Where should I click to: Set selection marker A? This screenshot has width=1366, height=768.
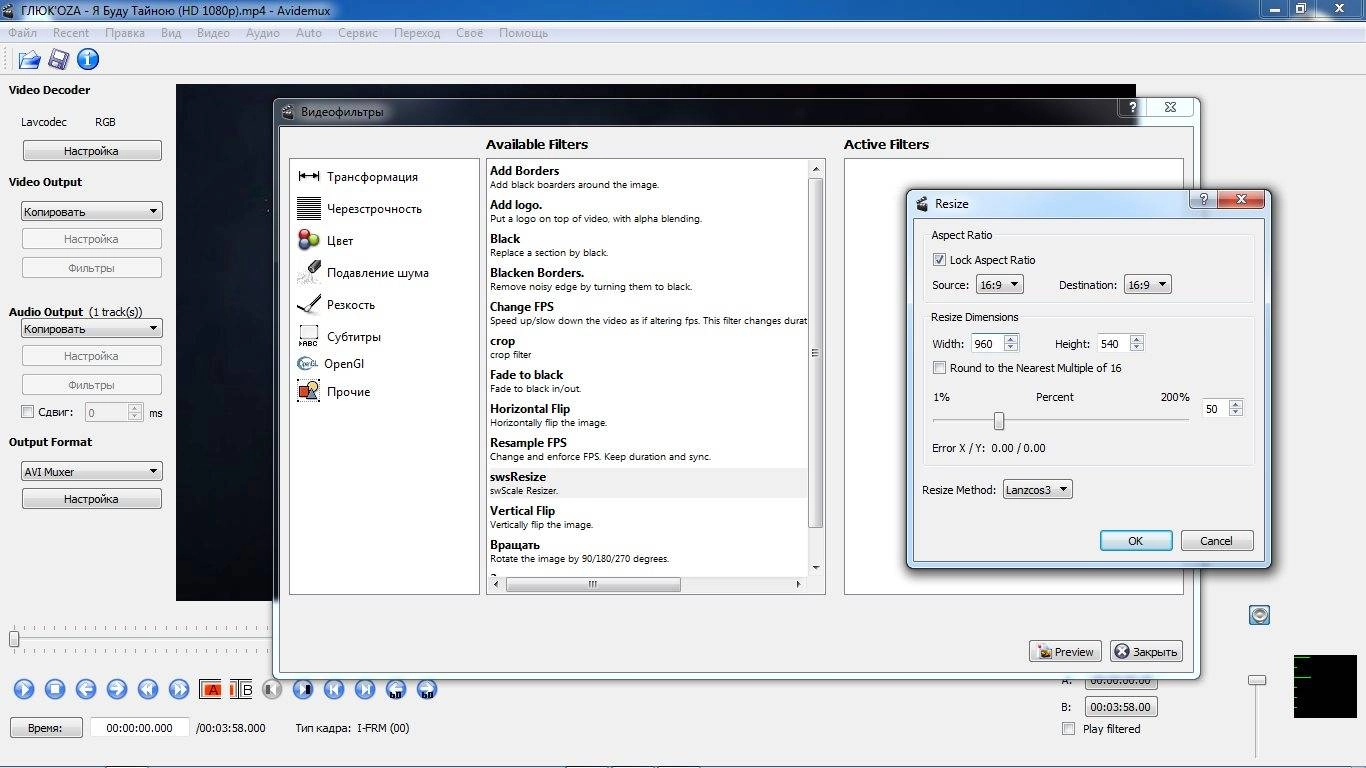pyautogui.click(x=211, y=689)
